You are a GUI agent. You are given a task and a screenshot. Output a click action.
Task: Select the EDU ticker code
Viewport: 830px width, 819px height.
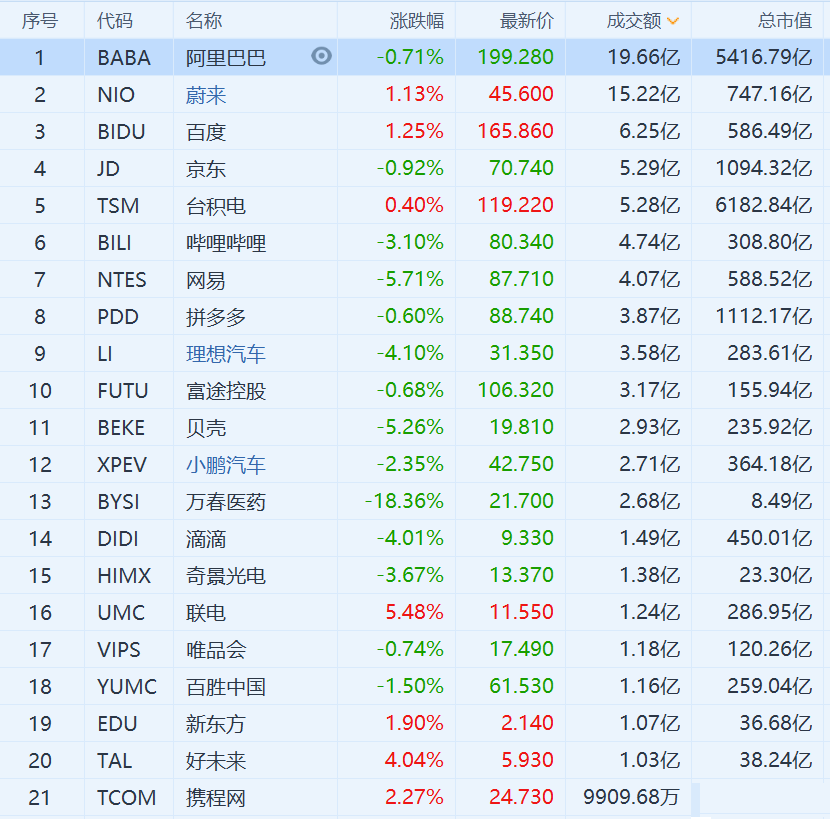(118, 723)
